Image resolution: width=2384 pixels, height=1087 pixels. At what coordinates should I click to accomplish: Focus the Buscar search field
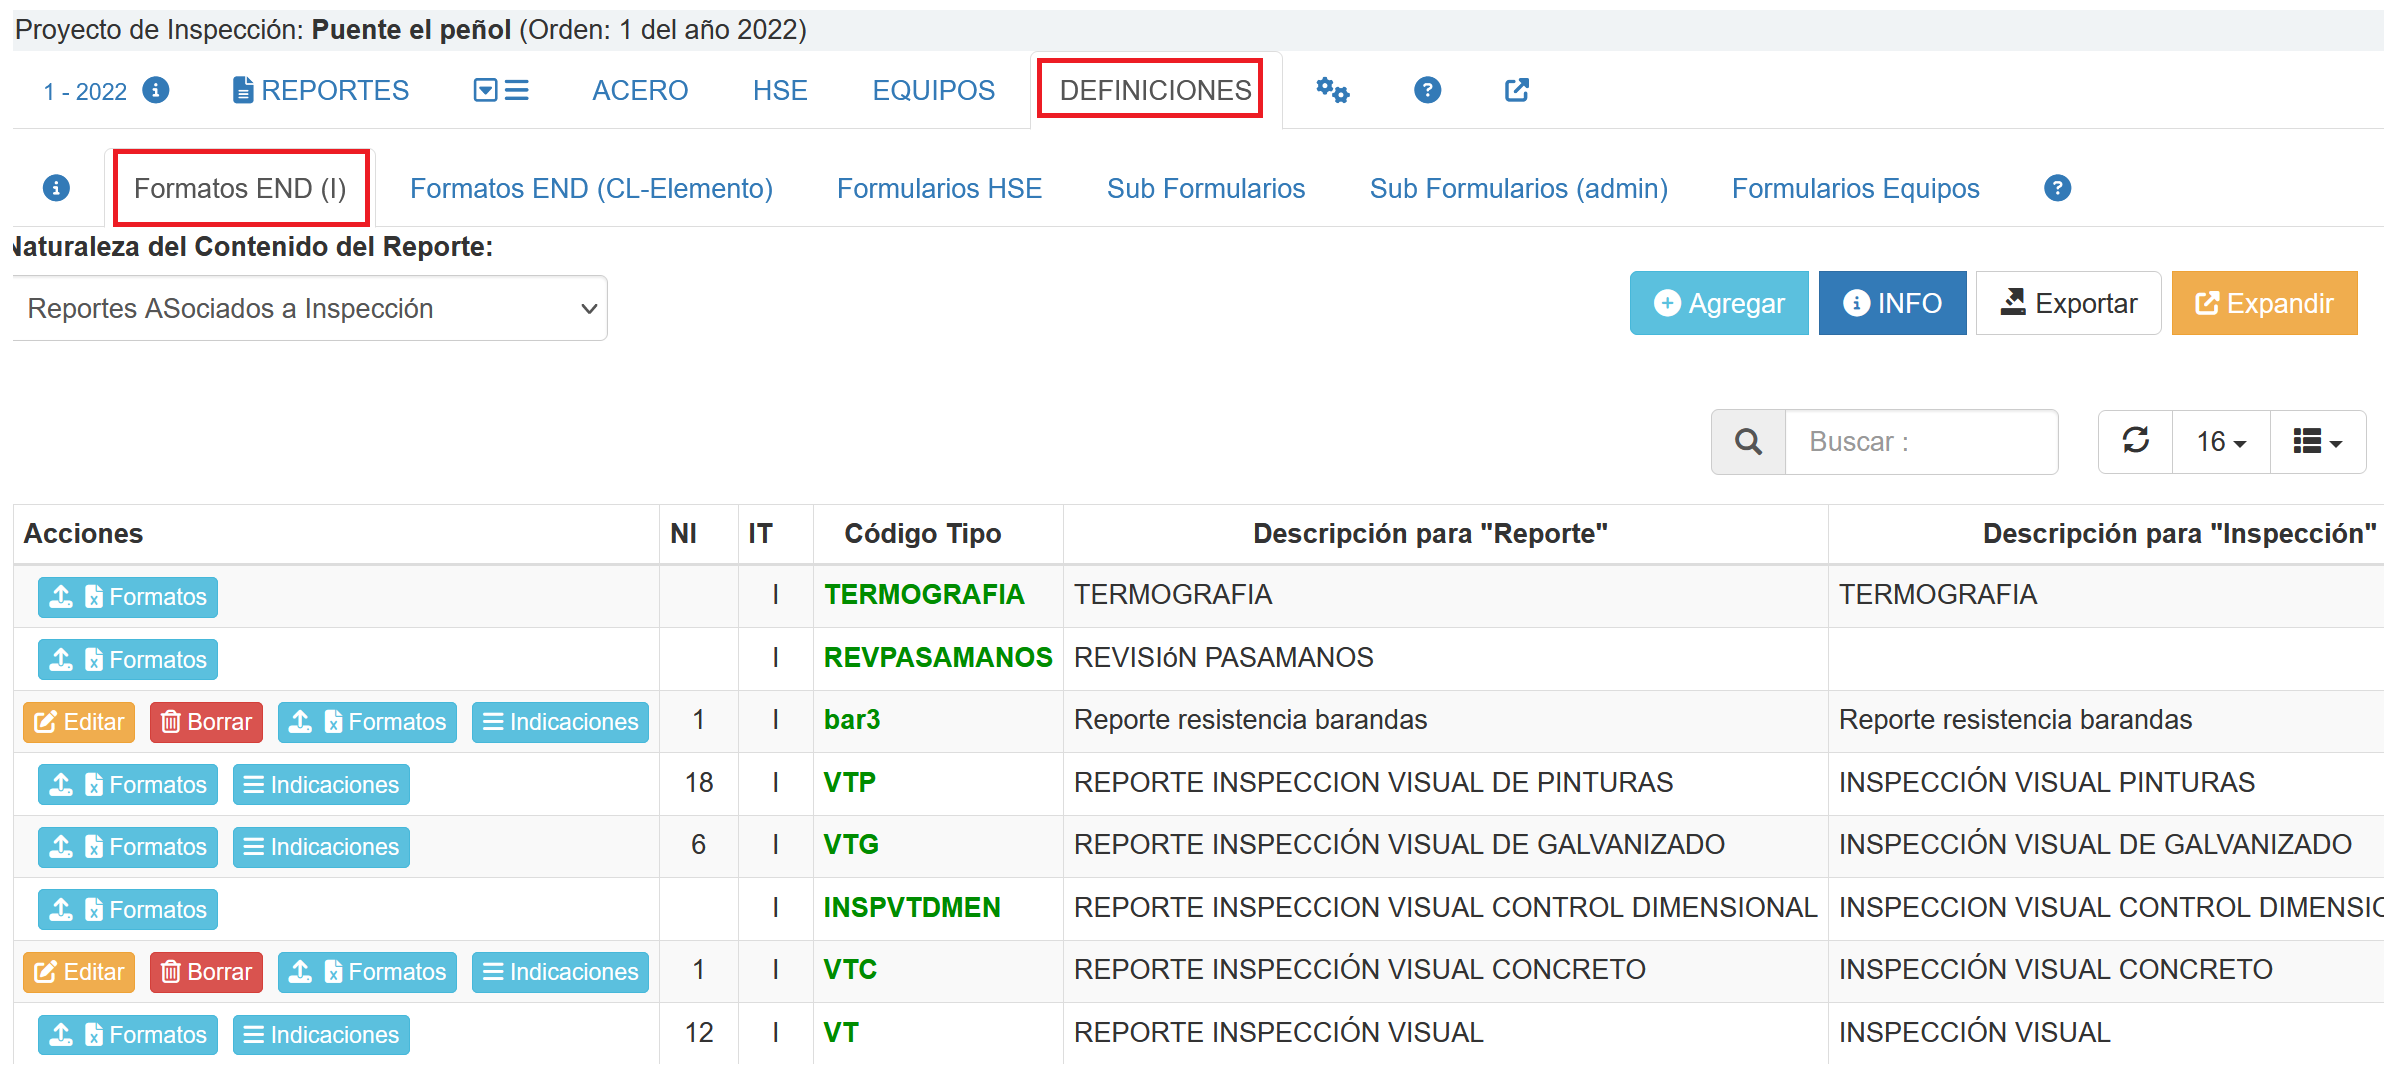(1920, 441)
